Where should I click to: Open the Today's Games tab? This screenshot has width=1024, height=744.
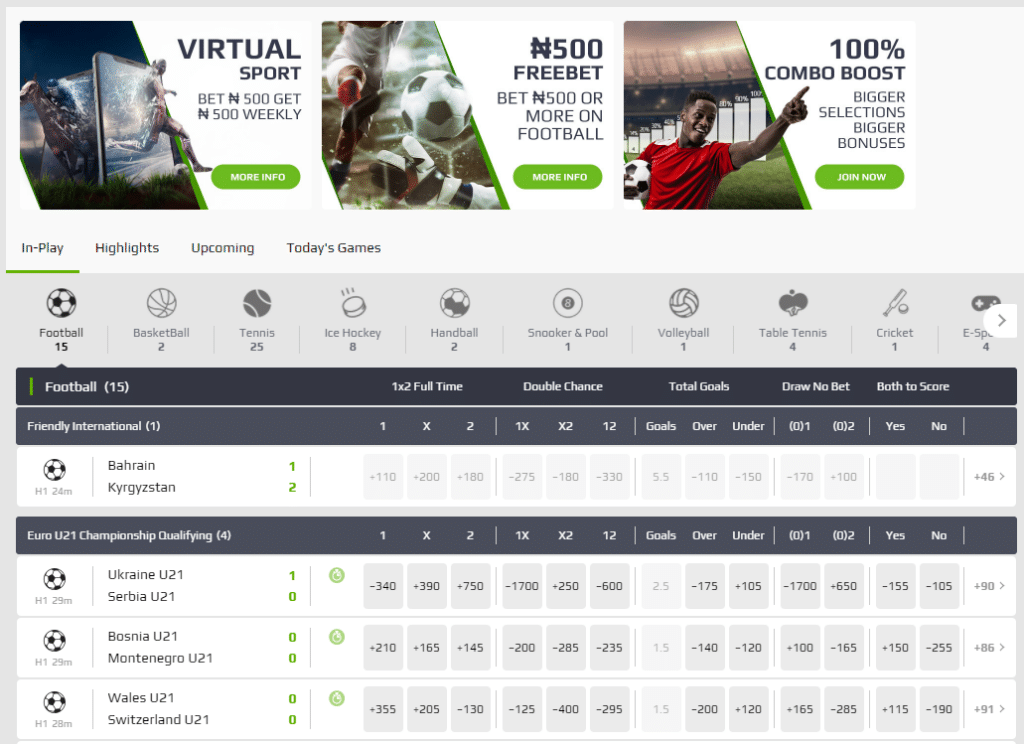[x=333, y=247]
